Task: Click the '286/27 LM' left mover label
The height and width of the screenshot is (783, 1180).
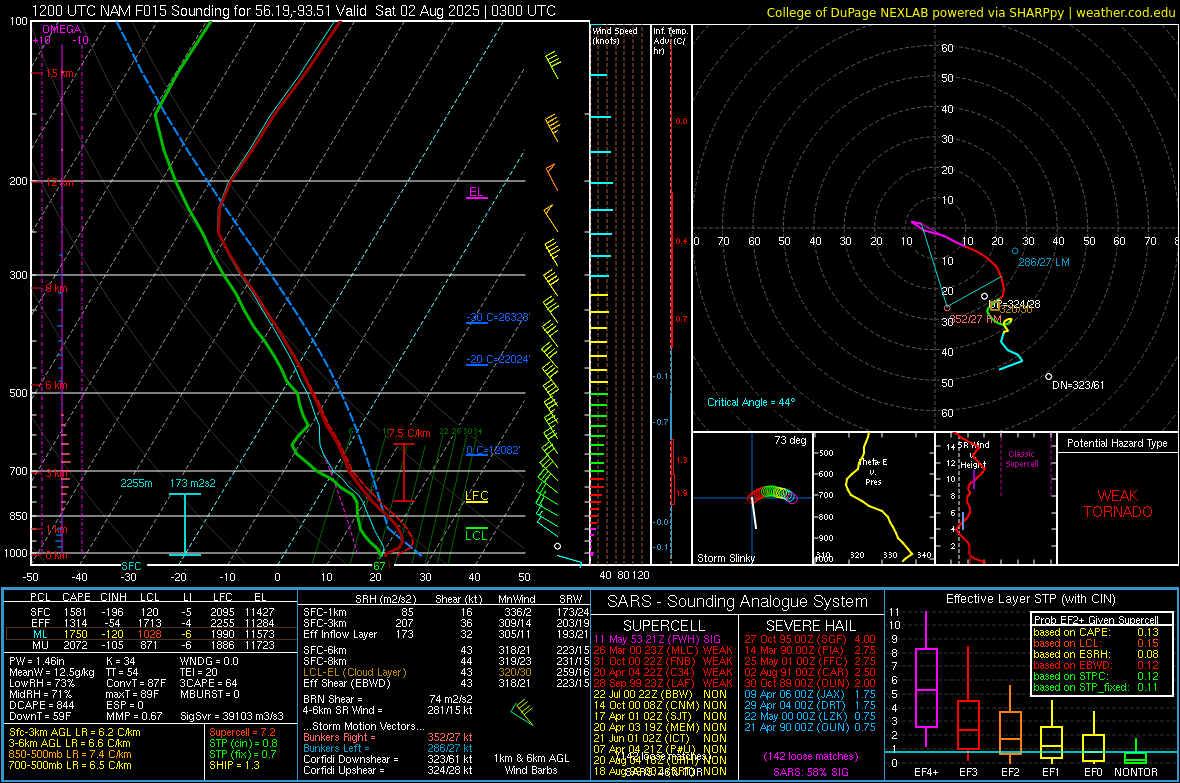Action: [1044, 262]
